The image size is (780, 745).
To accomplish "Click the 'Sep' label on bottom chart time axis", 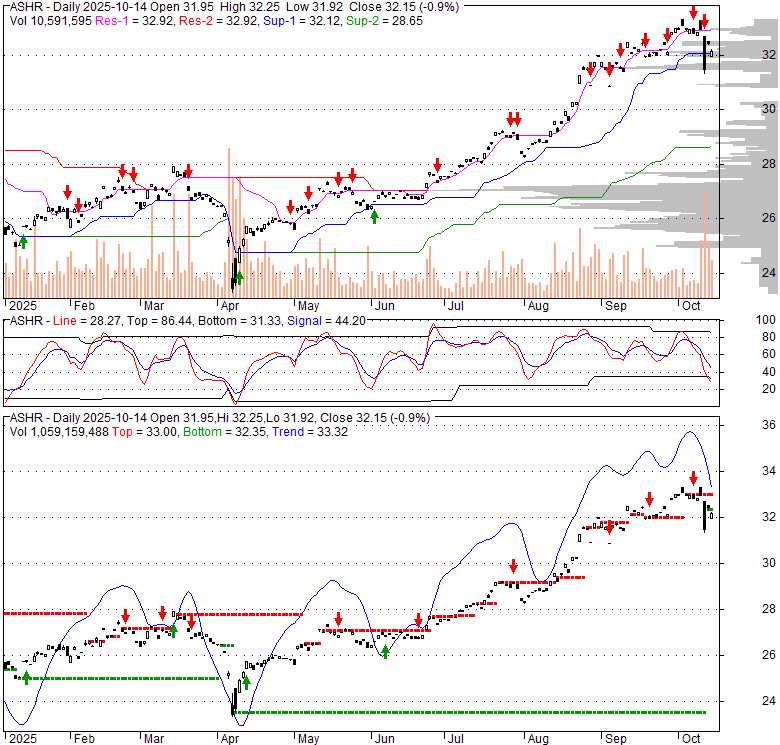I will (x=615, y=739).
